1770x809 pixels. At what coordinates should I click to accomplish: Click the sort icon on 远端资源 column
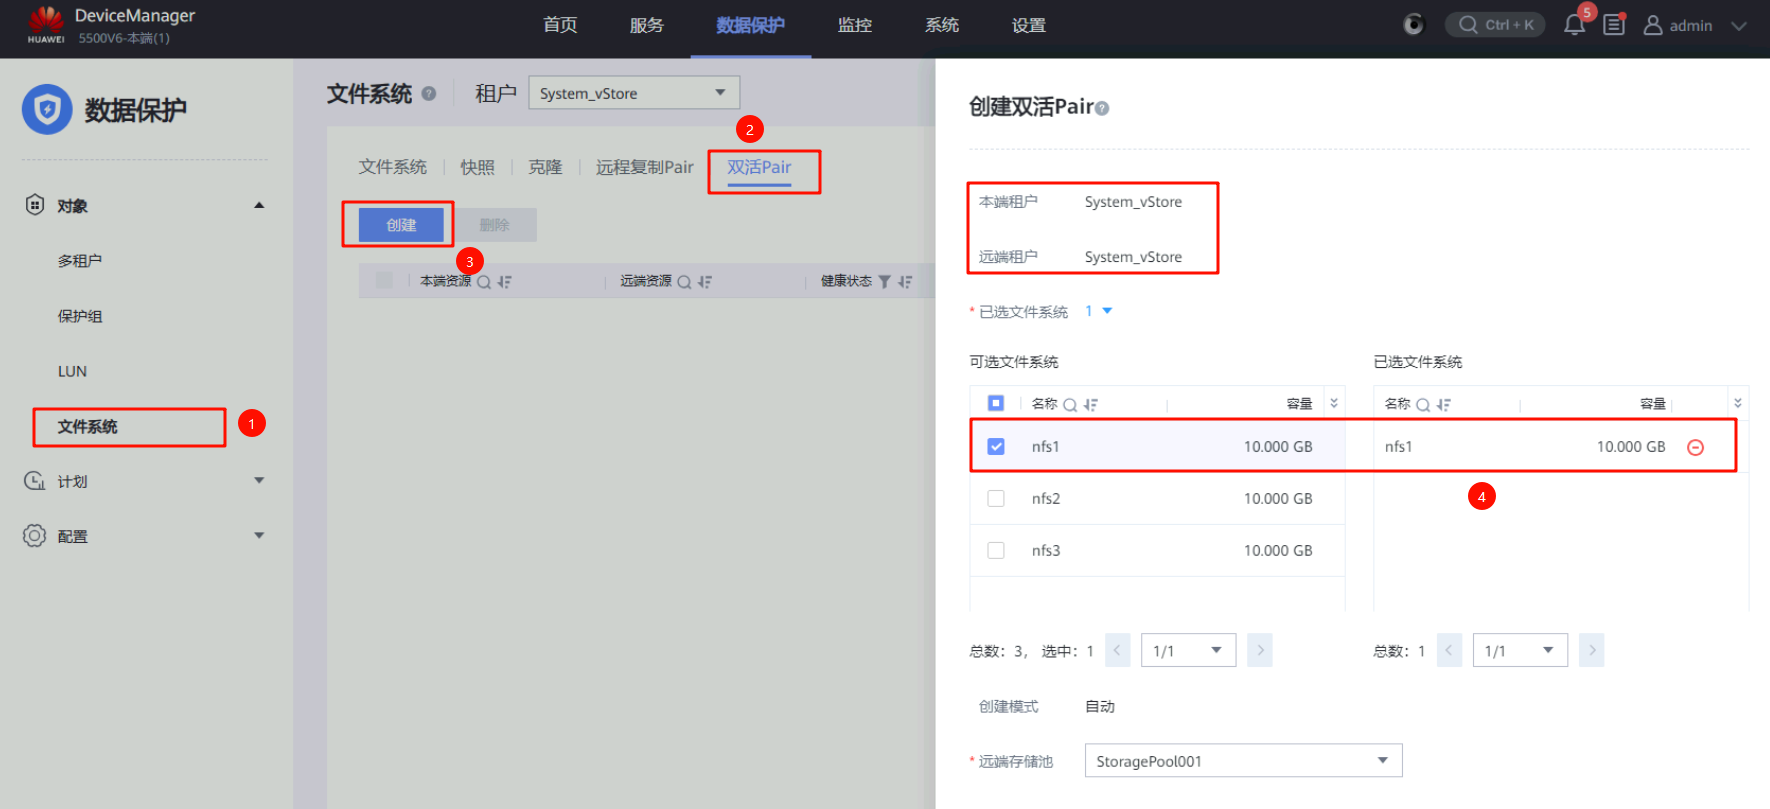coord(705,282)
